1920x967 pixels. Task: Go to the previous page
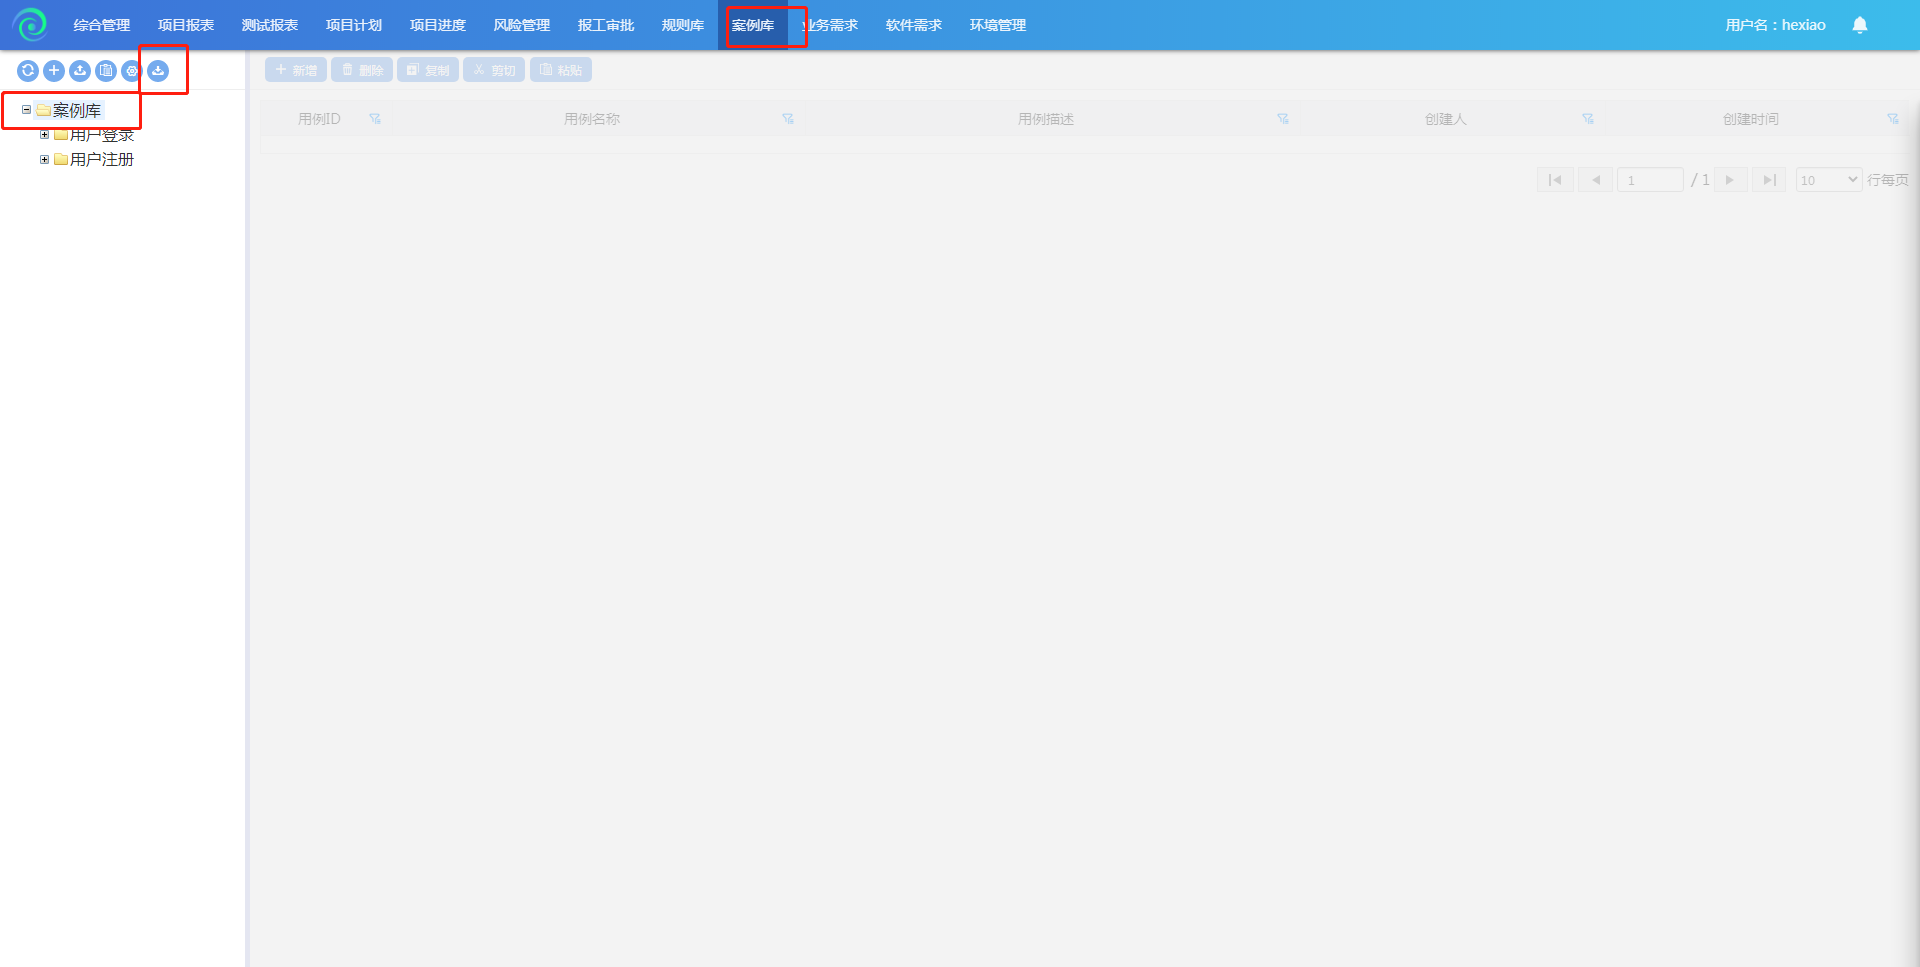pos(1595,180)
